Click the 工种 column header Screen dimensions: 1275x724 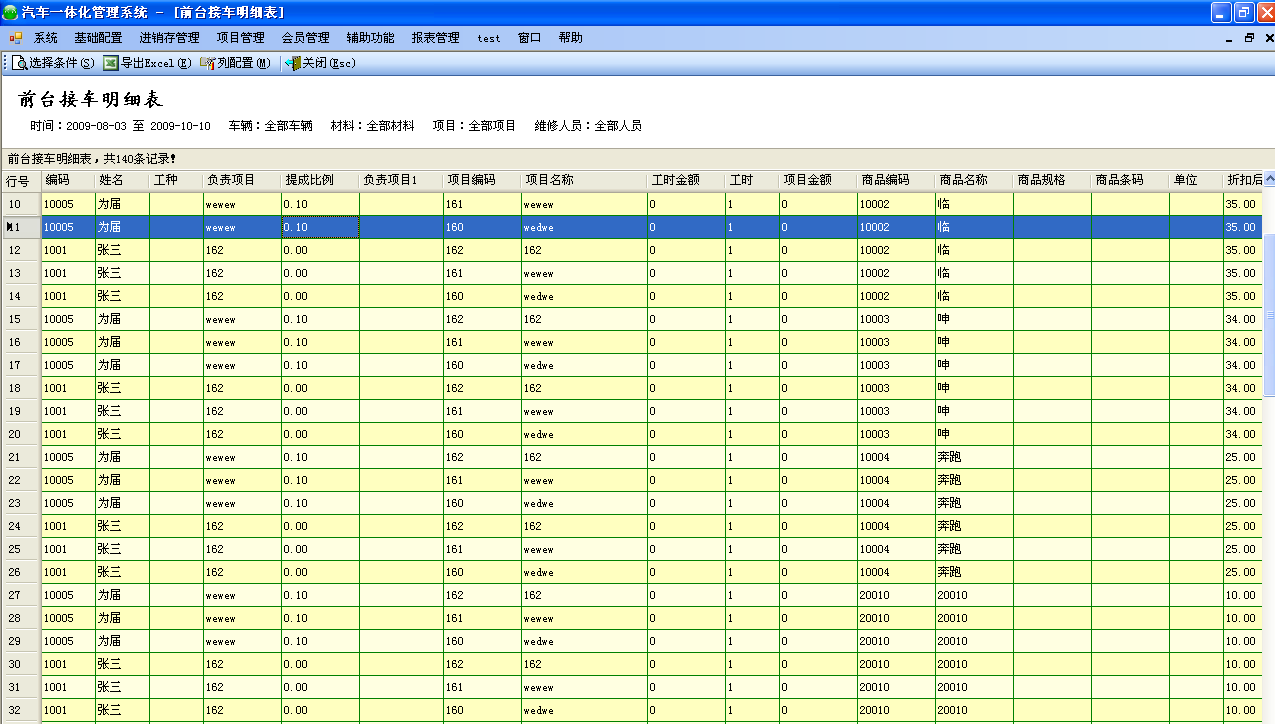click(x=176, y=181)
